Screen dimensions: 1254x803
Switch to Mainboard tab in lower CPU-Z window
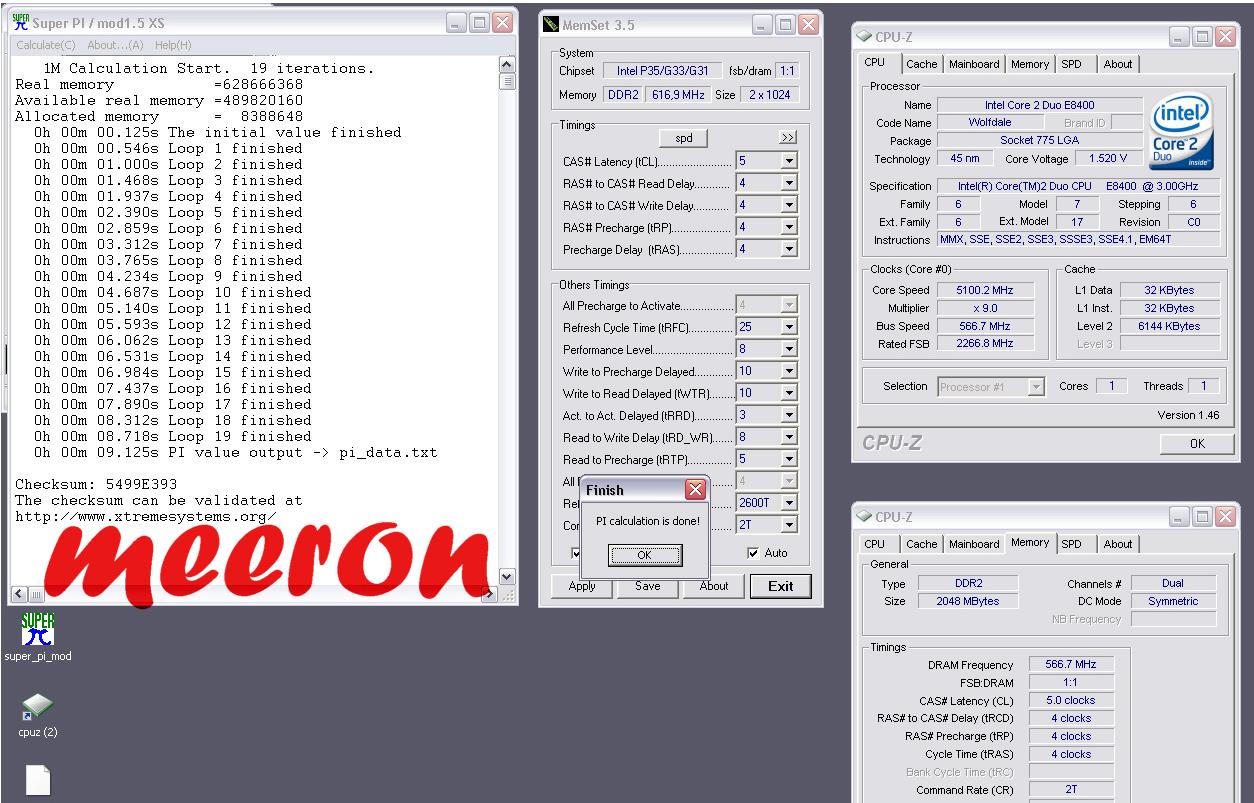pyautogui.click(x=974, y=544)
